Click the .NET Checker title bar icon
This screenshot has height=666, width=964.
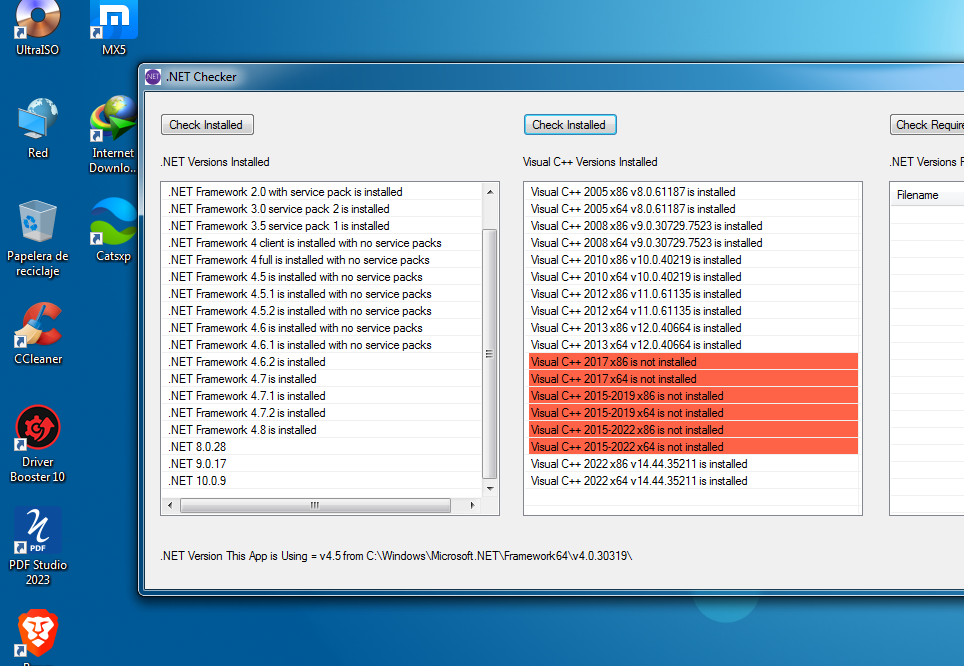[x=153, y=77]
